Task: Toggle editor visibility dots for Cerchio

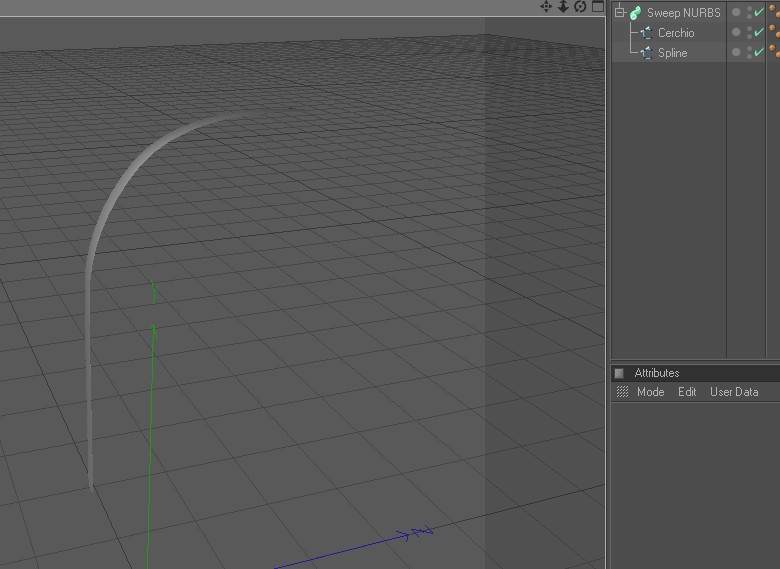Action: coord(750,33)
